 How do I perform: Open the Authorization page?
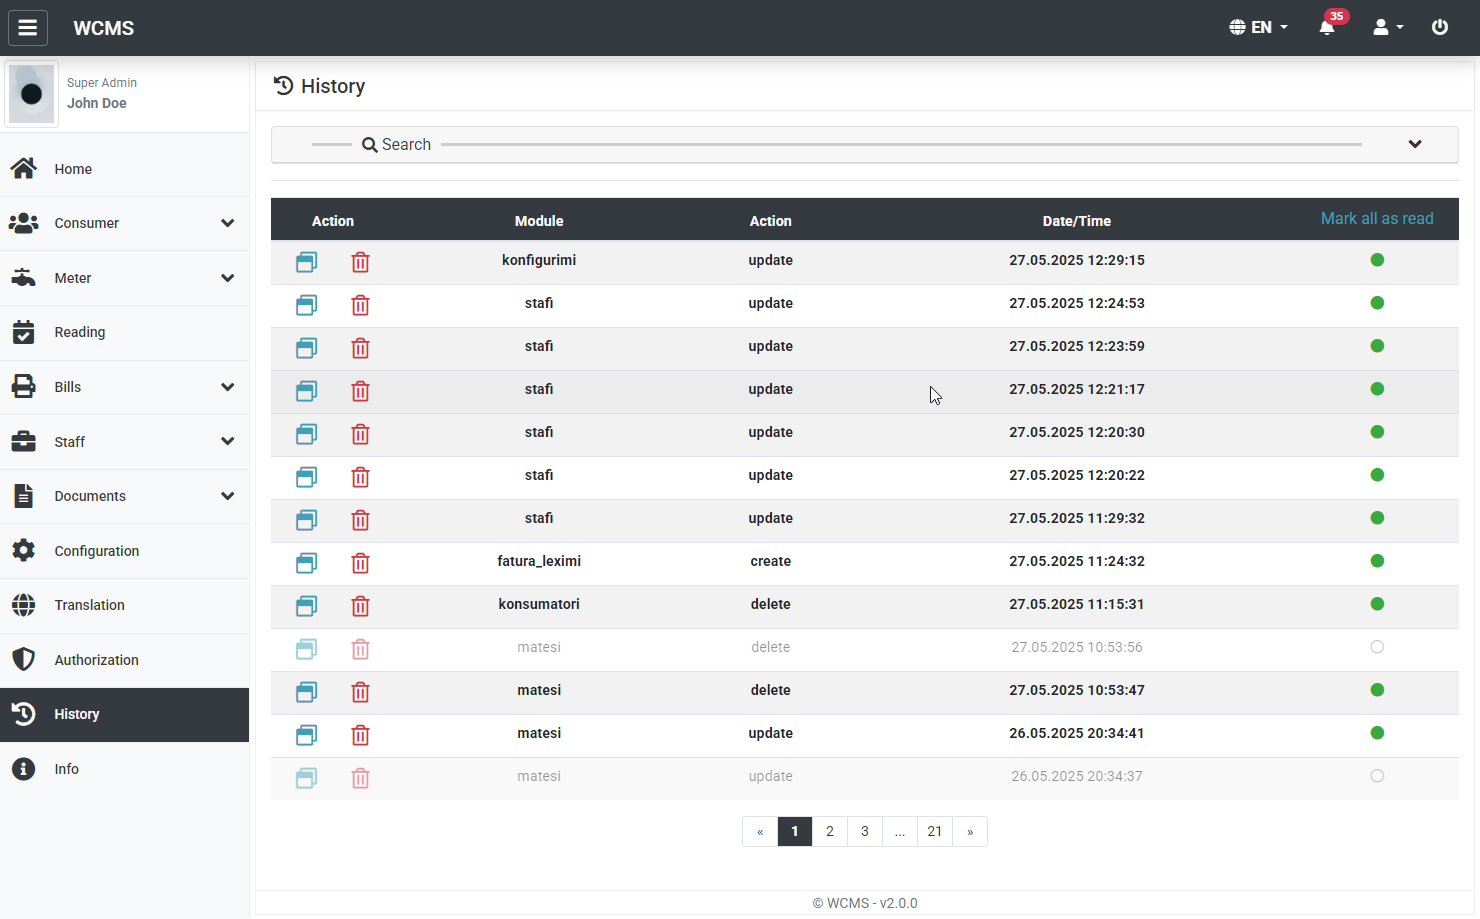[x=124, y=660]
